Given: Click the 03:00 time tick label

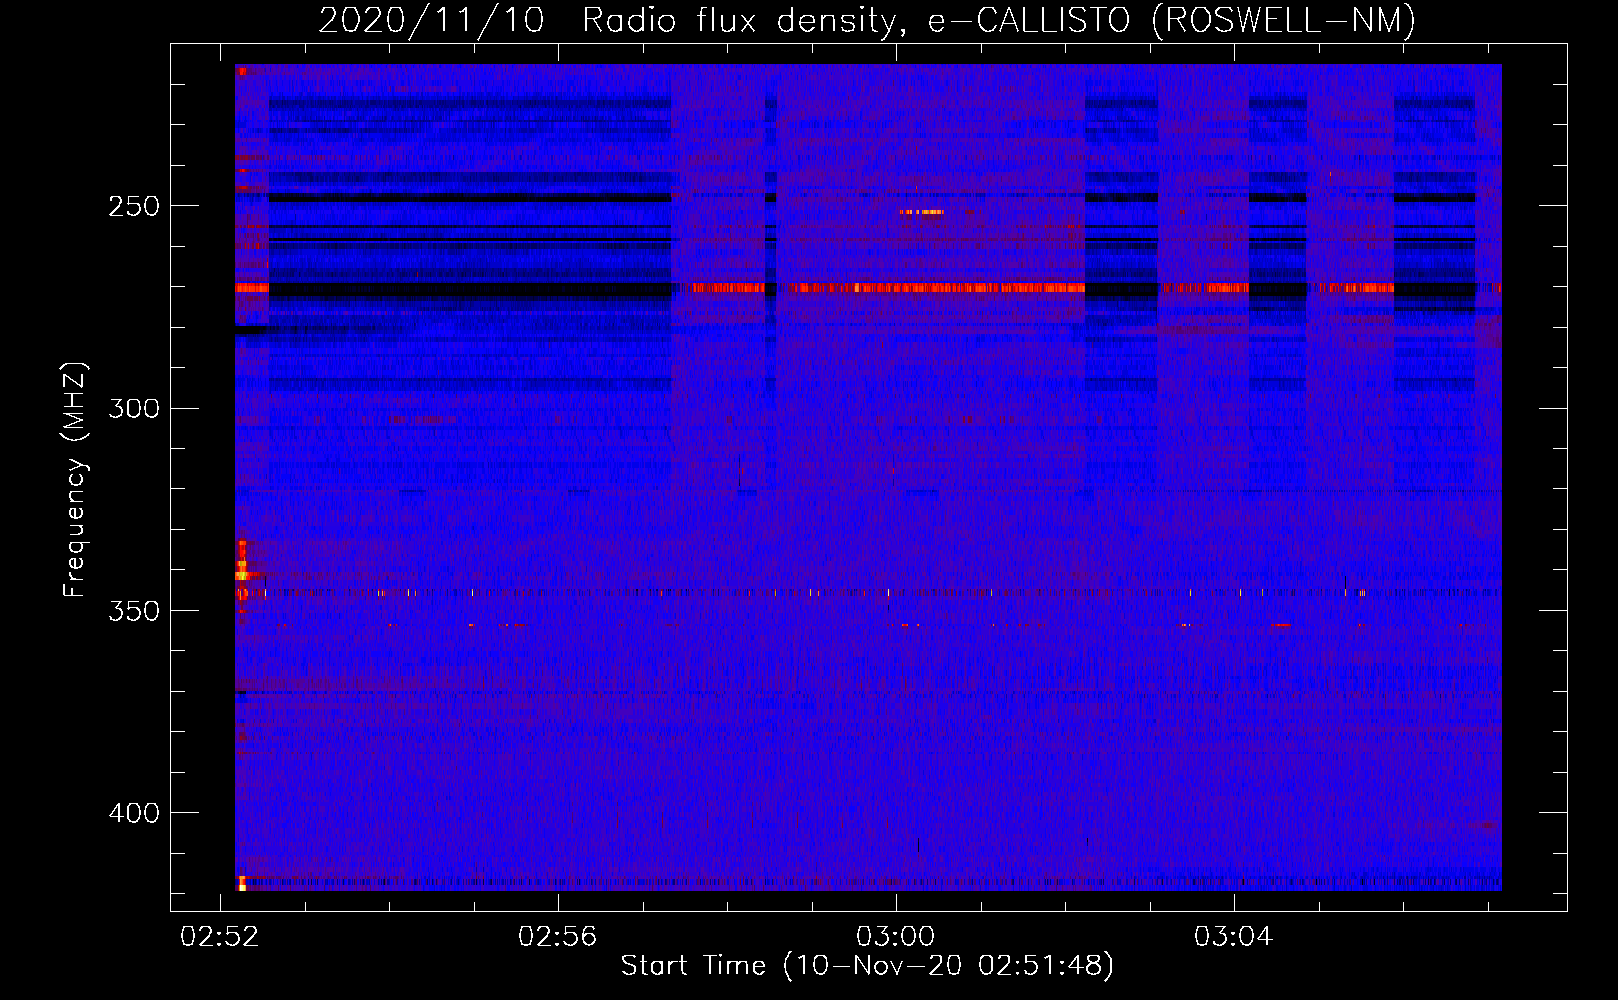Looking at the screenshot, I should (895, 937).
